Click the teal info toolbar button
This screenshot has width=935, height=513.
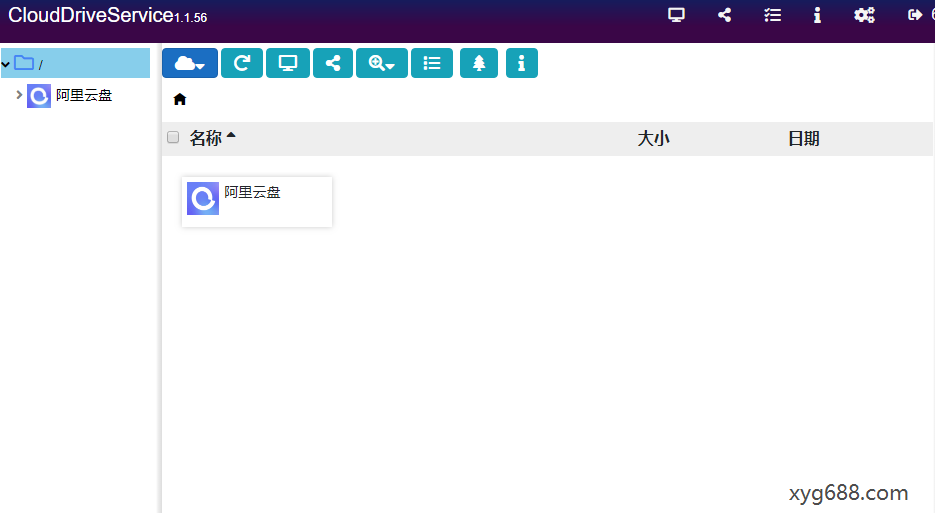pyautogui.click(x=522, y=63)
